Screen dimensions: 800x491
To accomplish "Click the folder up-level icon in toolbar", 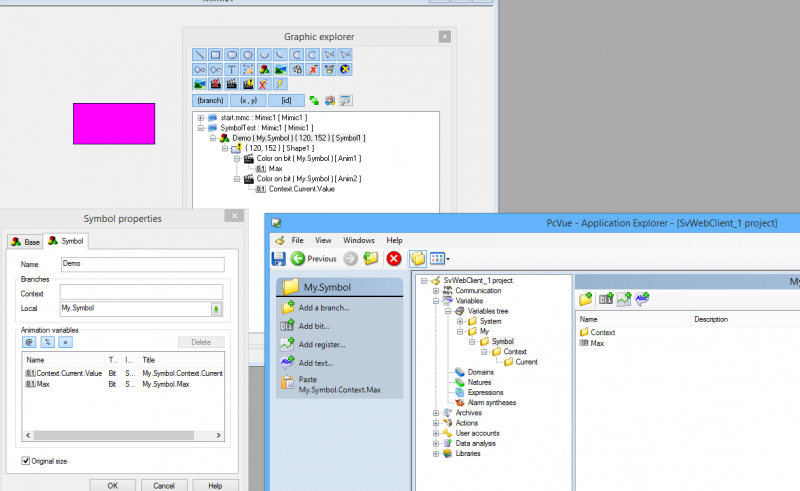I will click(x=371, y=259).
